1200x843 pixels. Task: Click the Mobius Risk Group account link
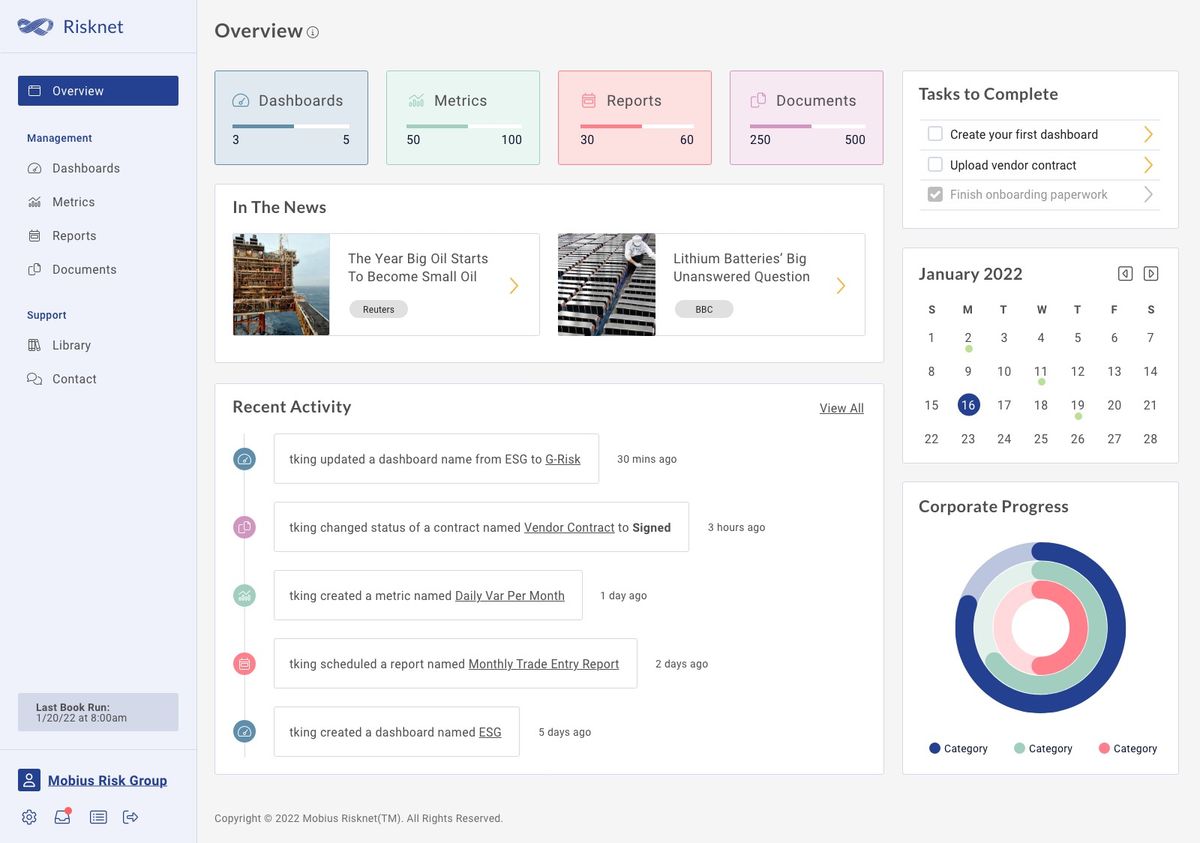coord(108,779)
